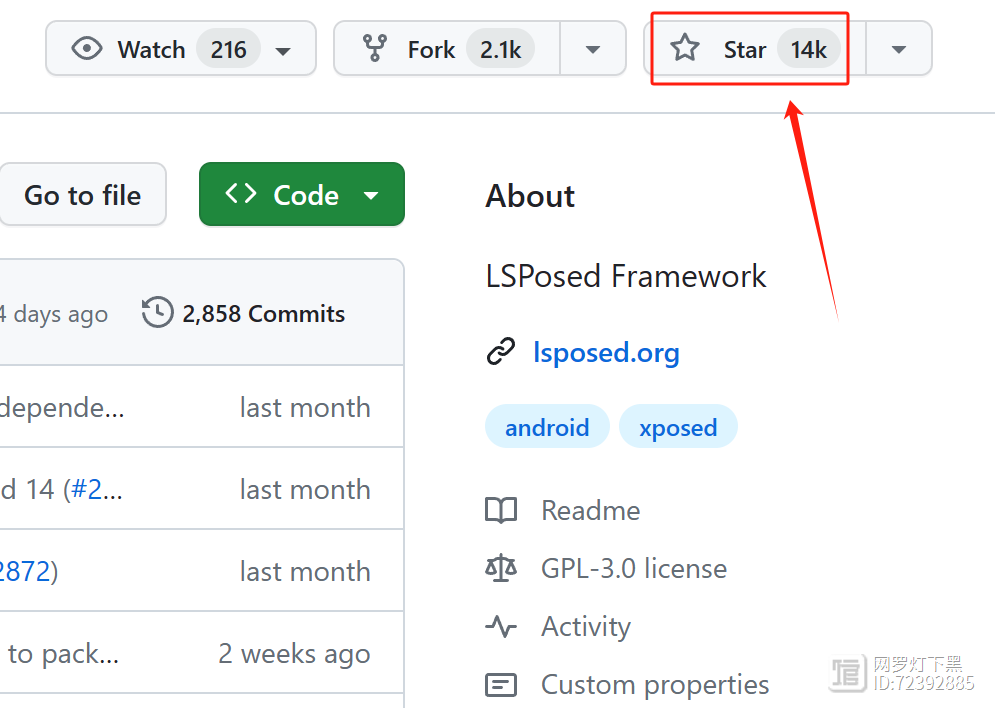Viewport: 995px width, 708px height.
Task: Star this repository
Action: (754, 49)
